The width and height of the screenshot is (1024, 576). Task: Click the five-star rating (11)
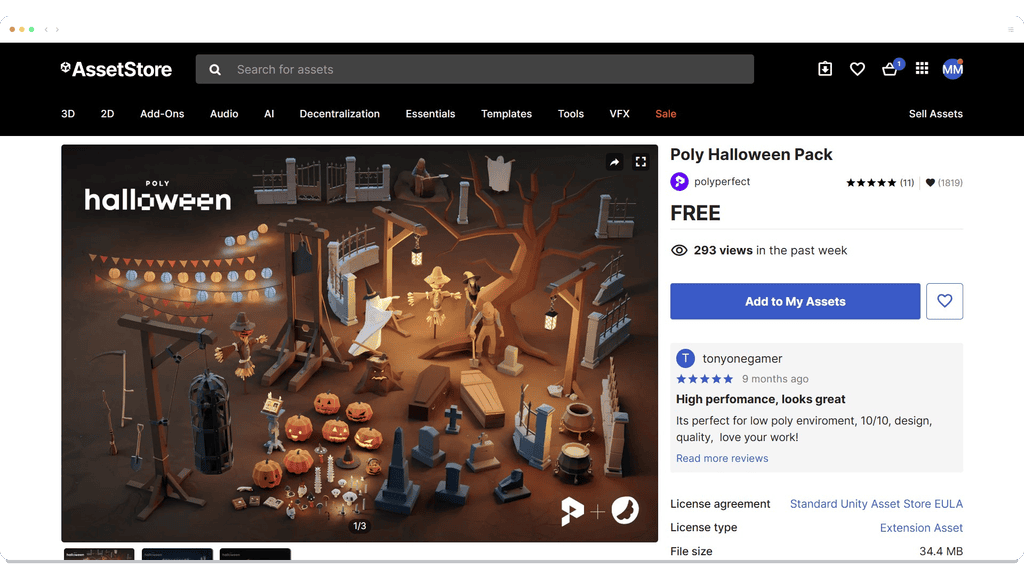click(880, 183)
